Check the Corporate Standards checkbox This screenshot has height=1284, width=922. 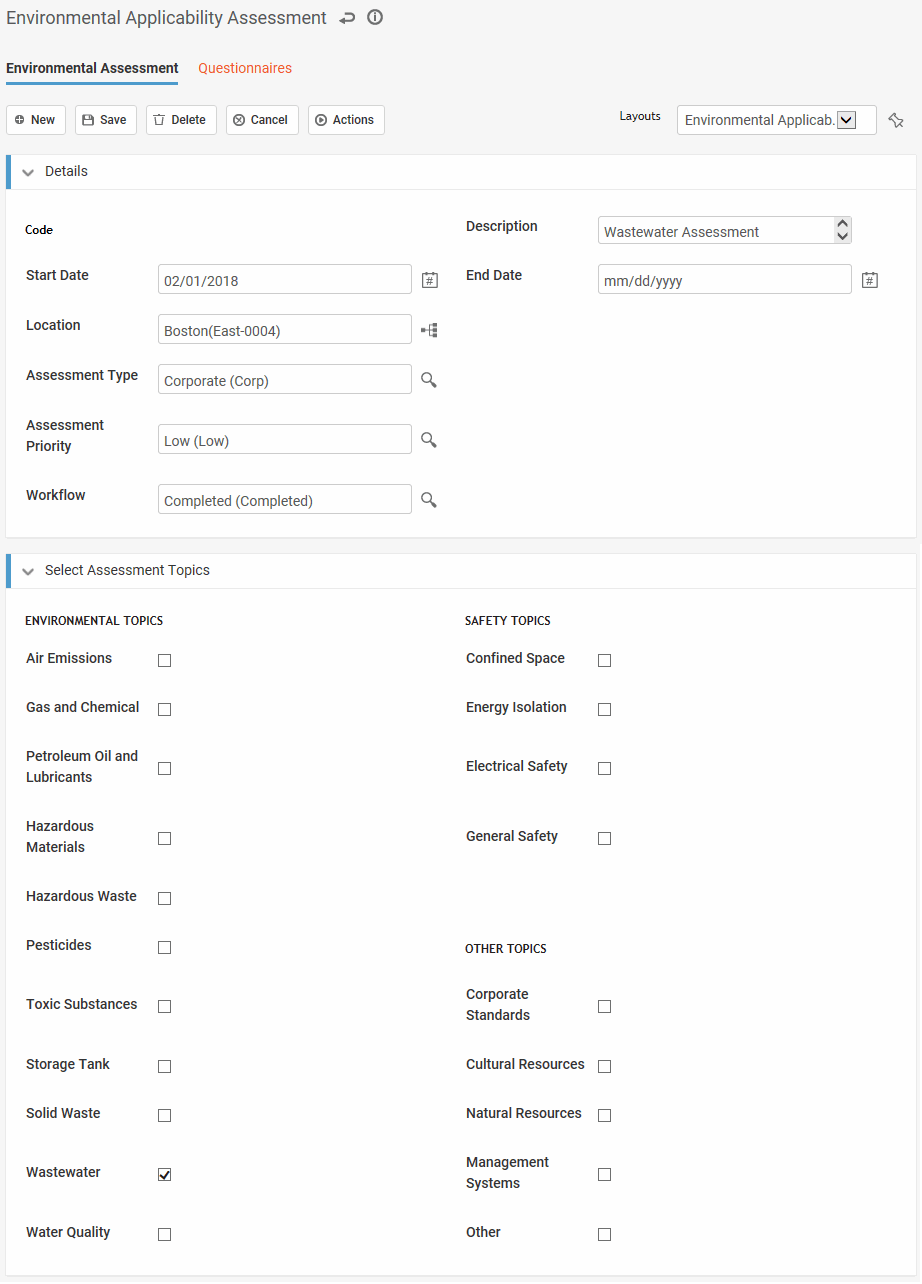605,1006
